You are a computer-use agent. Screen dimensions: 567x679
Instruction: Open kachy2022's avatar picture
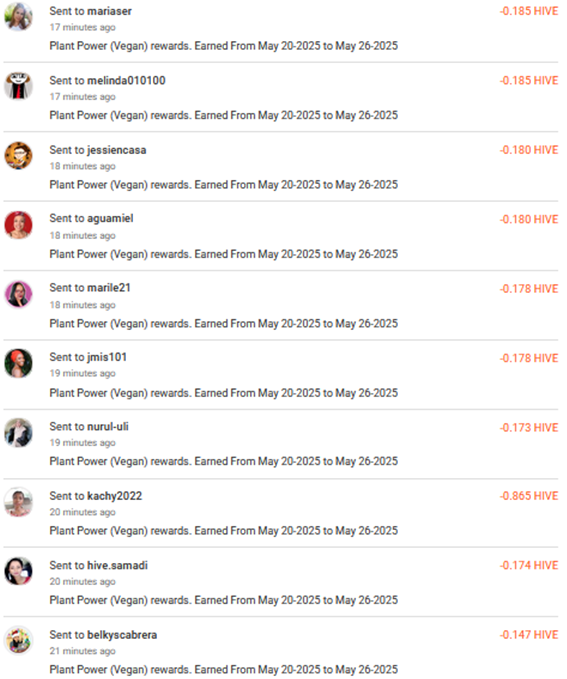(x=18, y=502)
